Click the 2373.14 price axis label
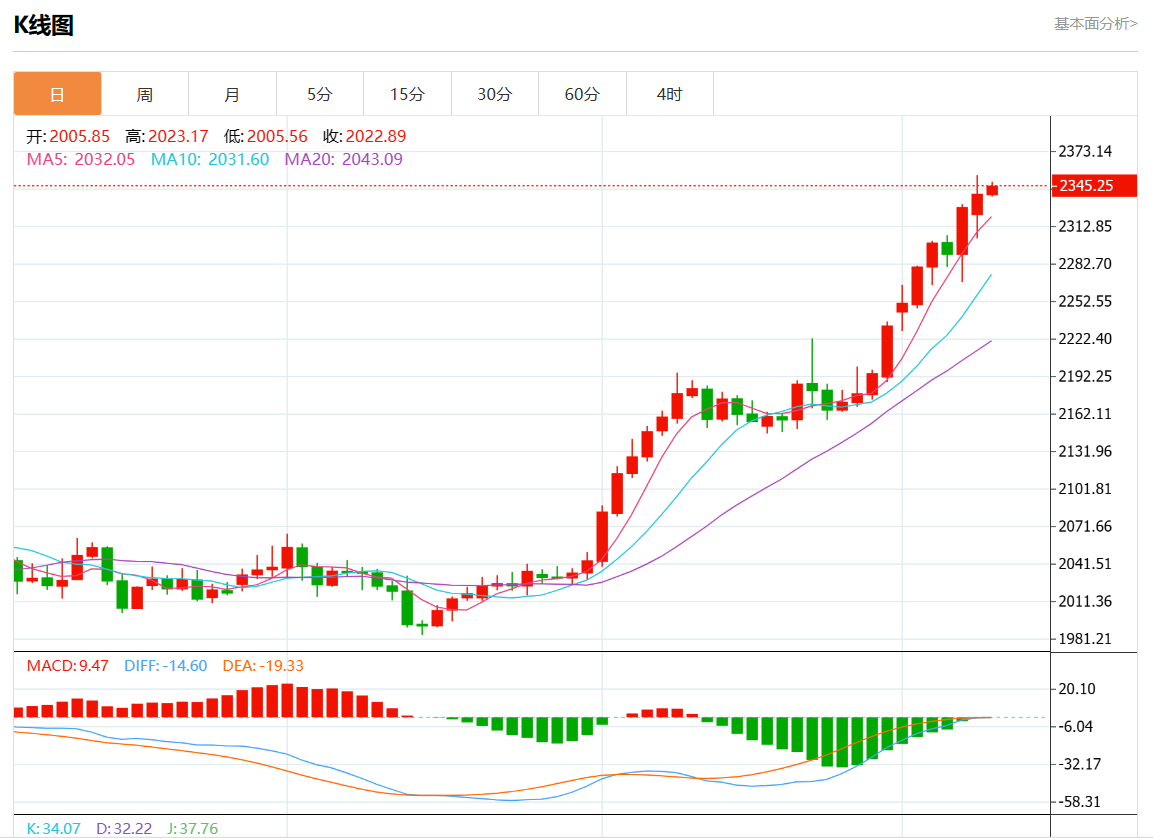 [1085, 151]
